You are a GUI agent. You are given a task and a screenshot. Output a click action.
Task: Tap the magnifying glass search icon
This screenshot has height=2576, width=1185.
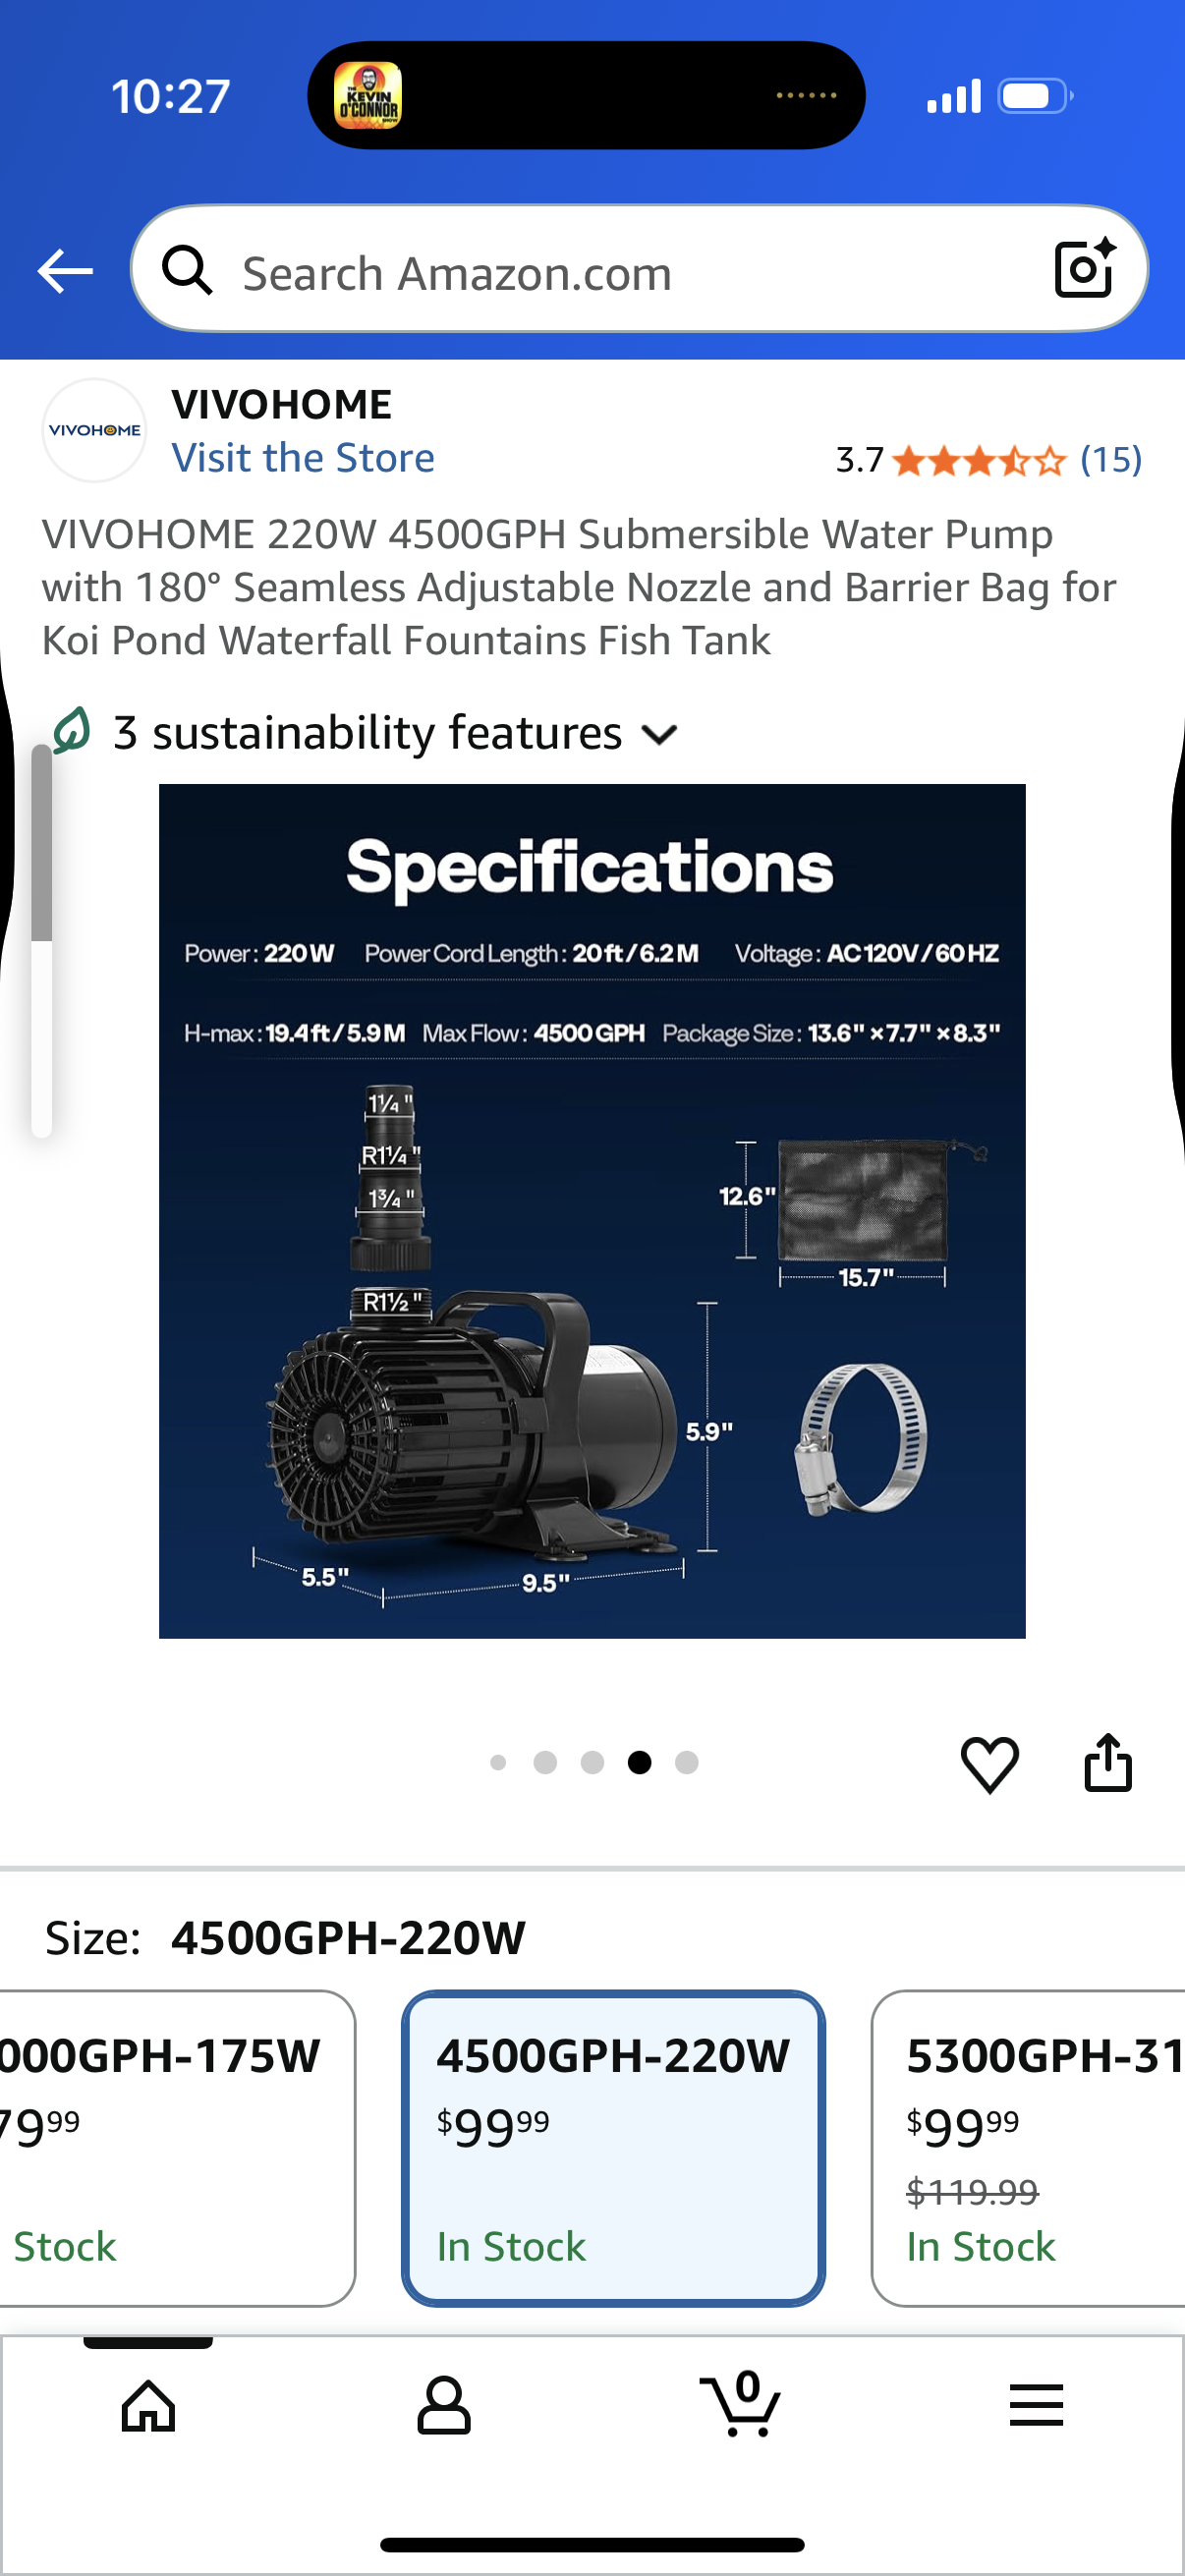187,270
